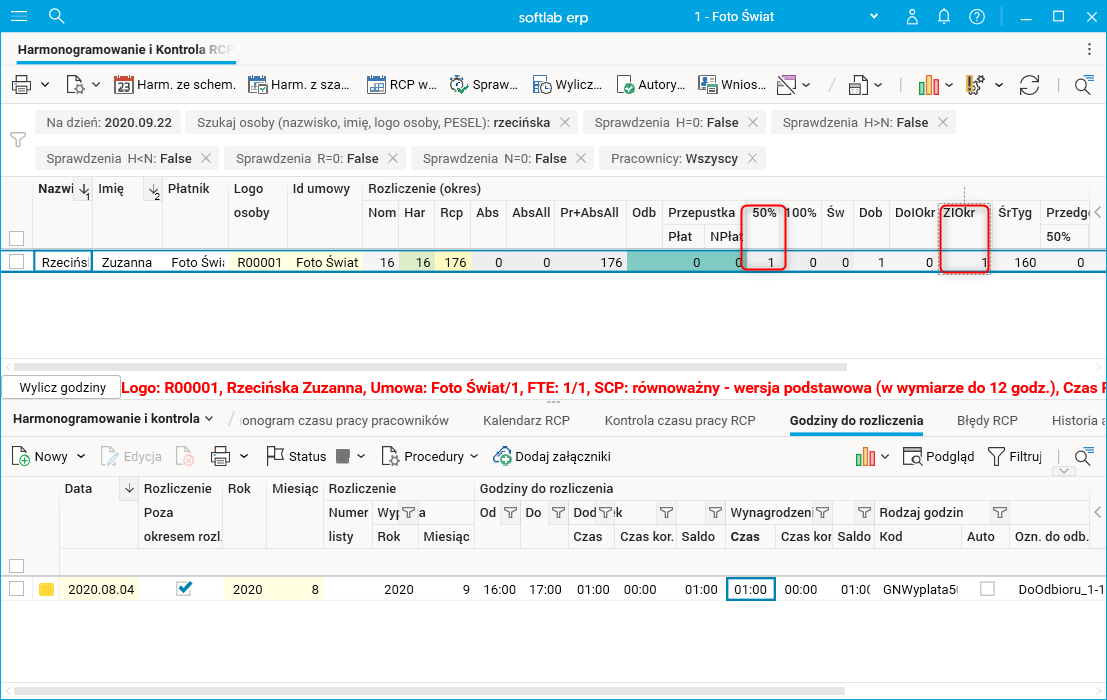Click the Wynagrodzenie Czas 01:00 cell

pyautogui.click(x=750, y=589)
